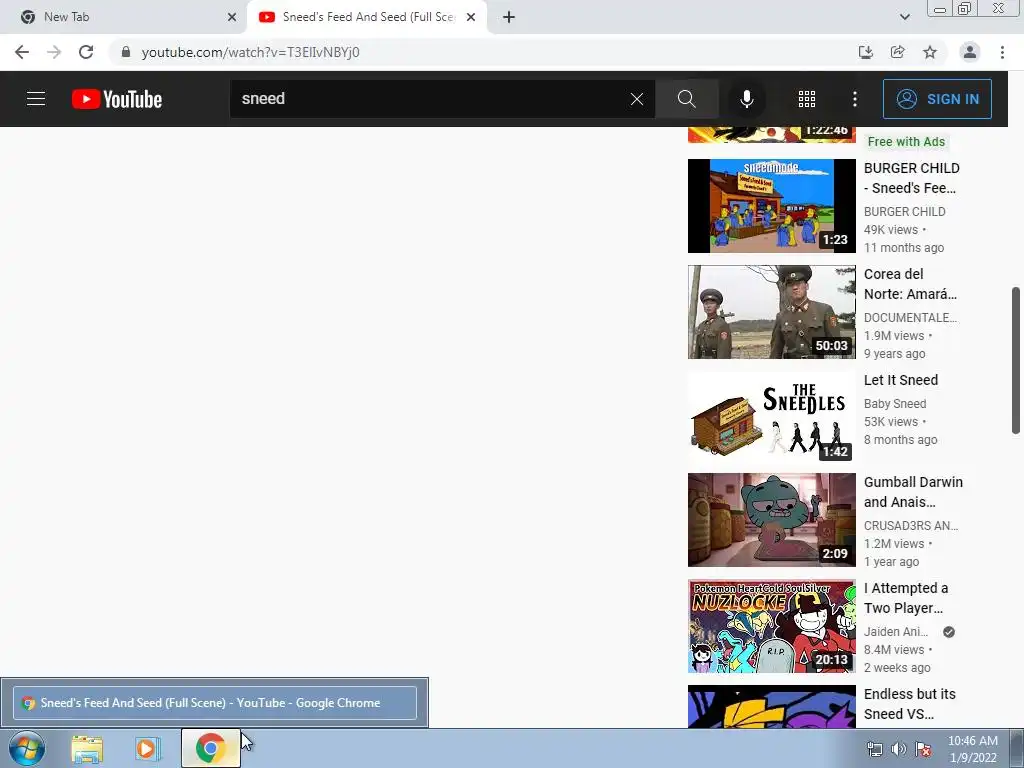Click the Free with Ads badge
Image resolution: width=1024 pixels, height=768 pixels.
[906, 142]
